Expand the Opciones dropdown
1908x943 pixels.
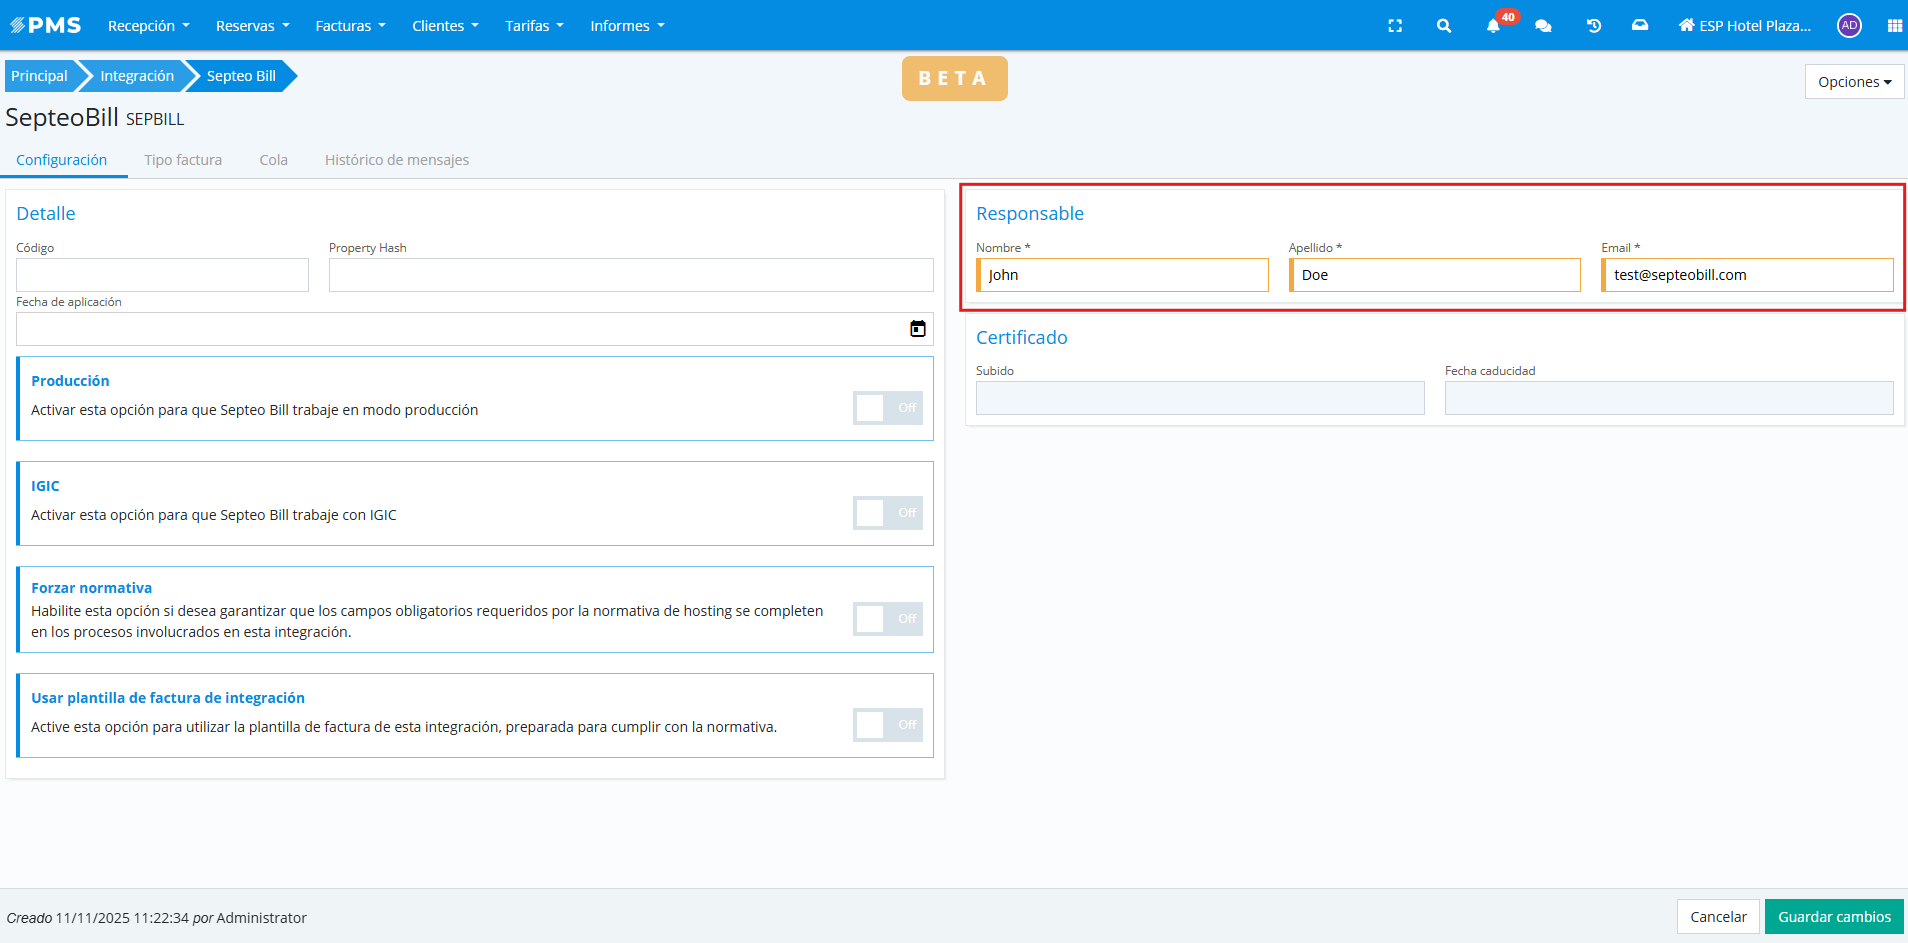click(x=1854, y=82)
